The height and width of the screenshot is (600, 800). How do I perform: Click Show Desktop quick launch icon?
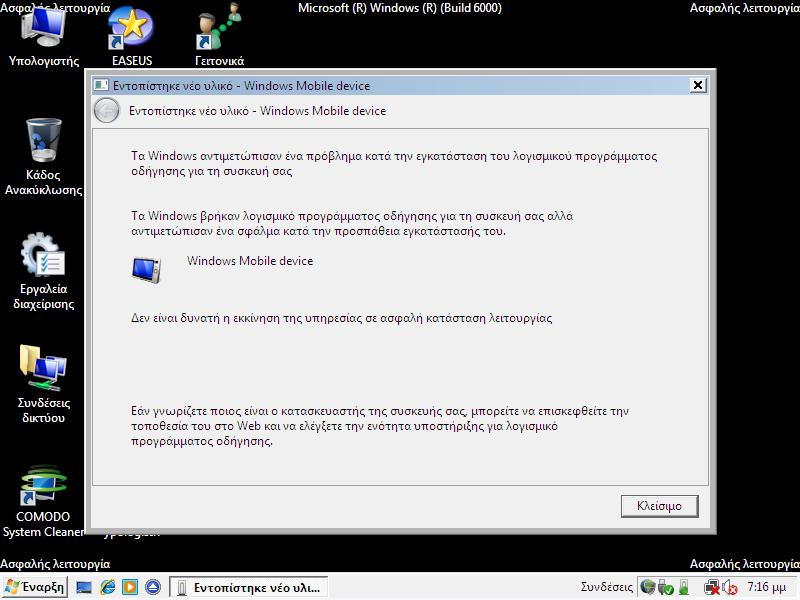84,588
